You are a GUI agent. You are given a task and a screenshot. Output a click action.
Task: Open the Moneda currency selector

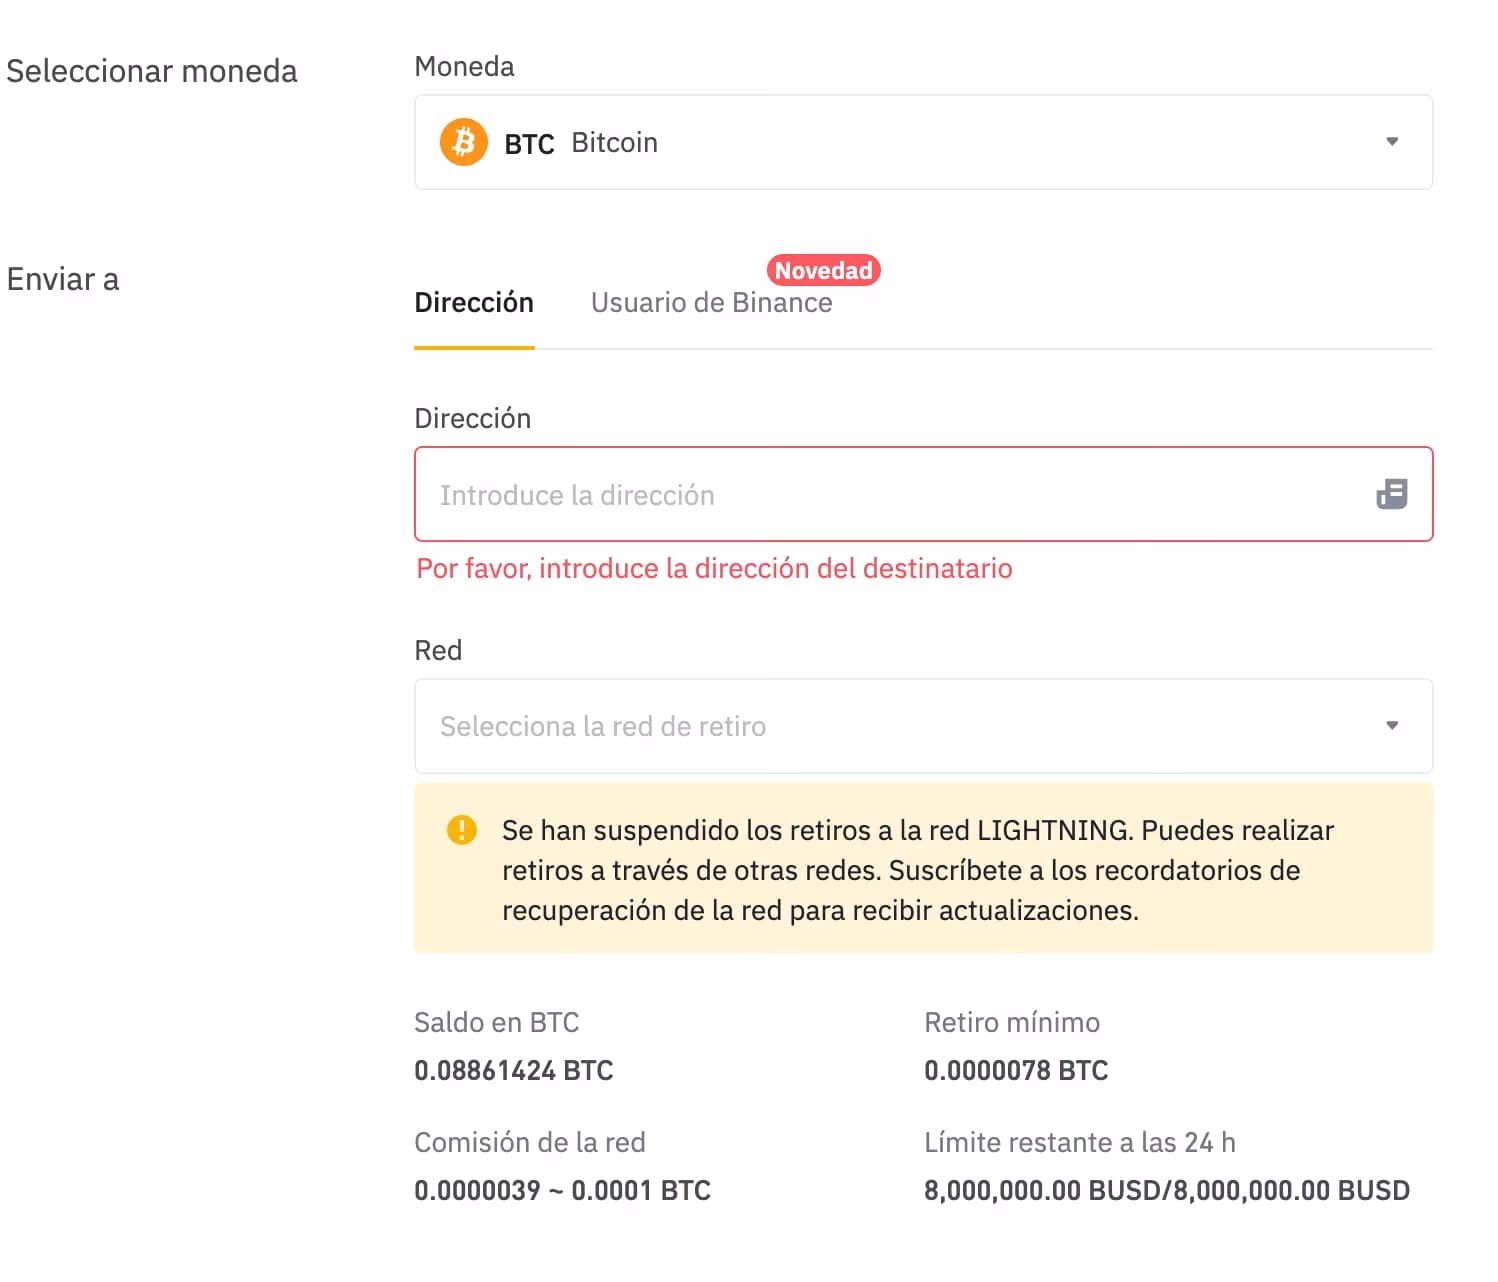coord(923,142)
